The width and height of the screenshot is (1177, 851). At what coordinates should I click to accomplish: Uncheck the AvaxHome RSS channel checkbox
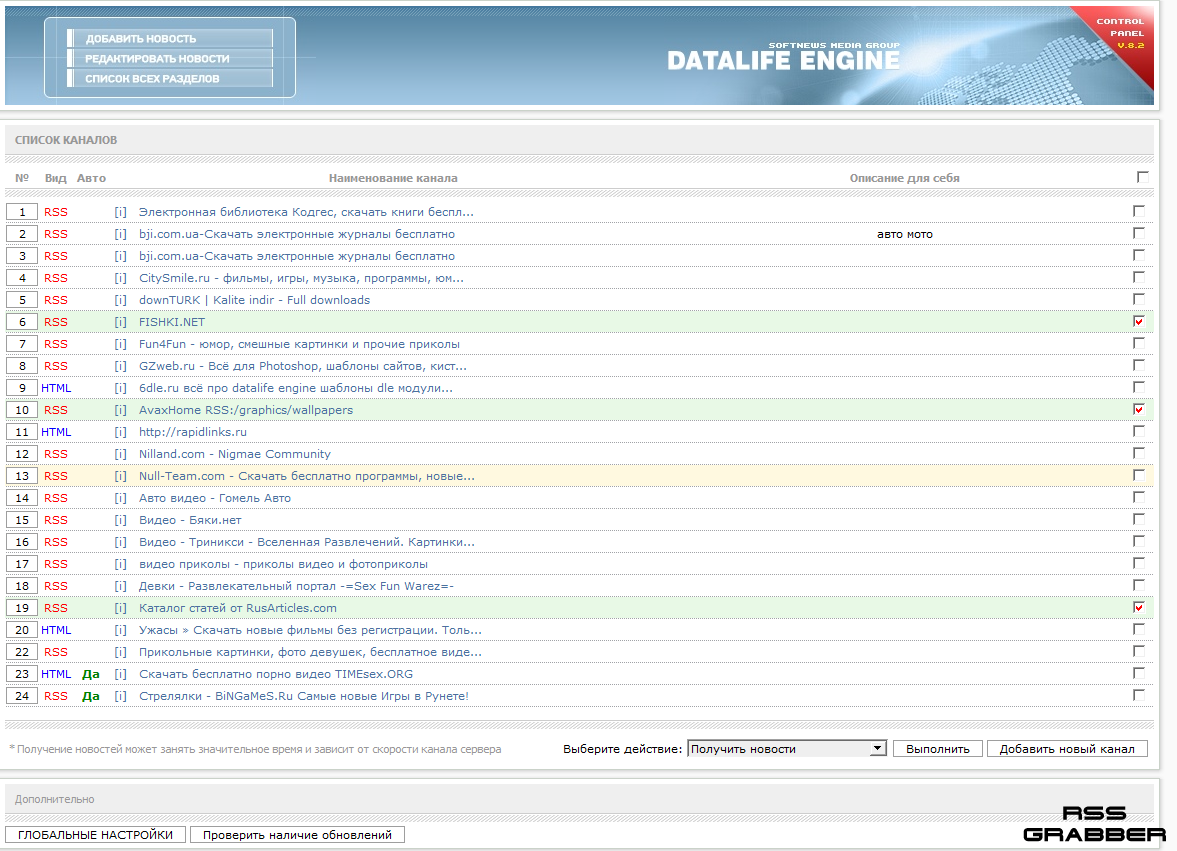1139,409
